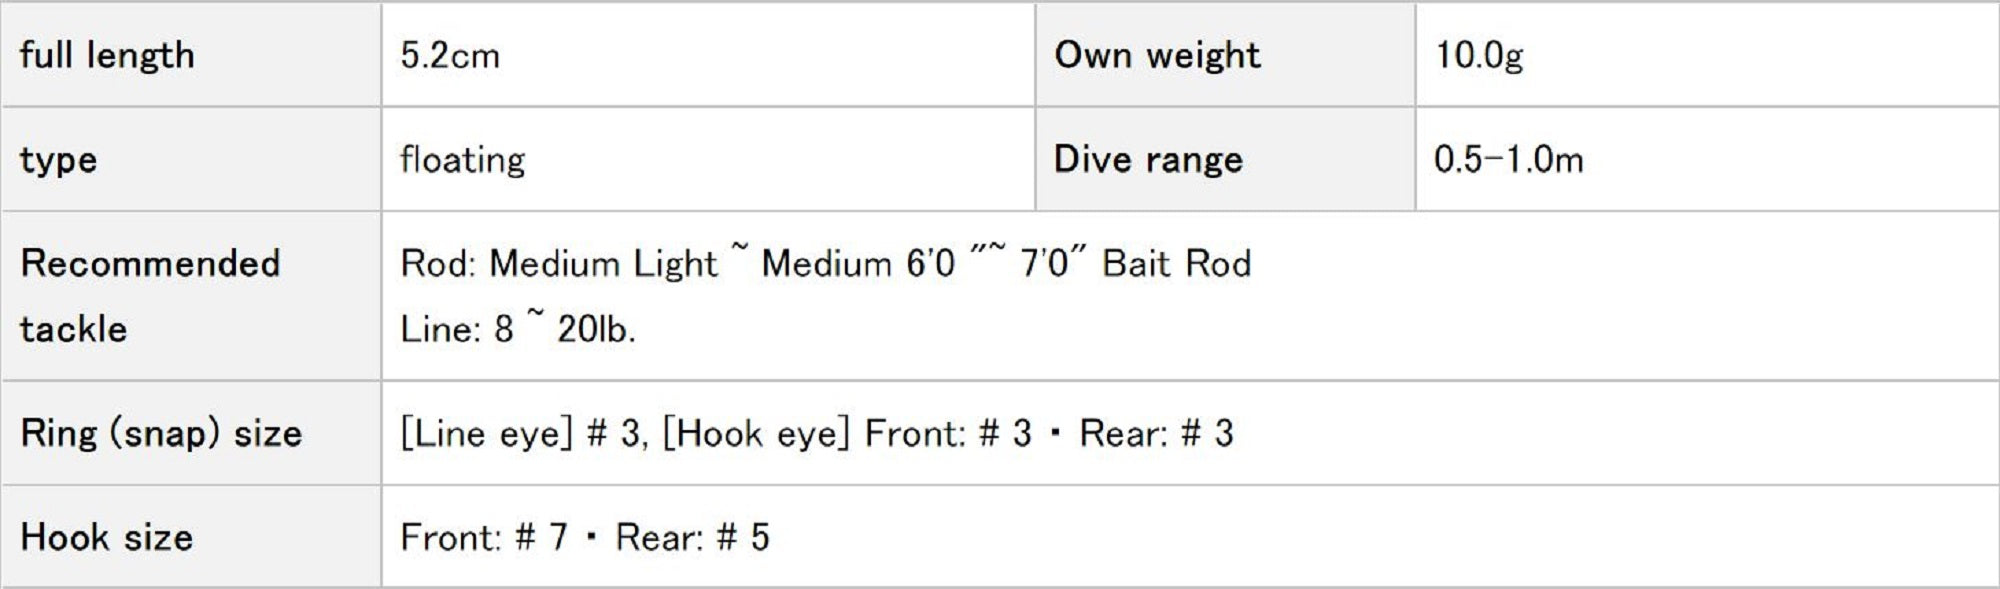The width and height of the screenshot is (2000, 589).
Task: Select the "Rear: # 5" hook size
Action: [692, 538]
